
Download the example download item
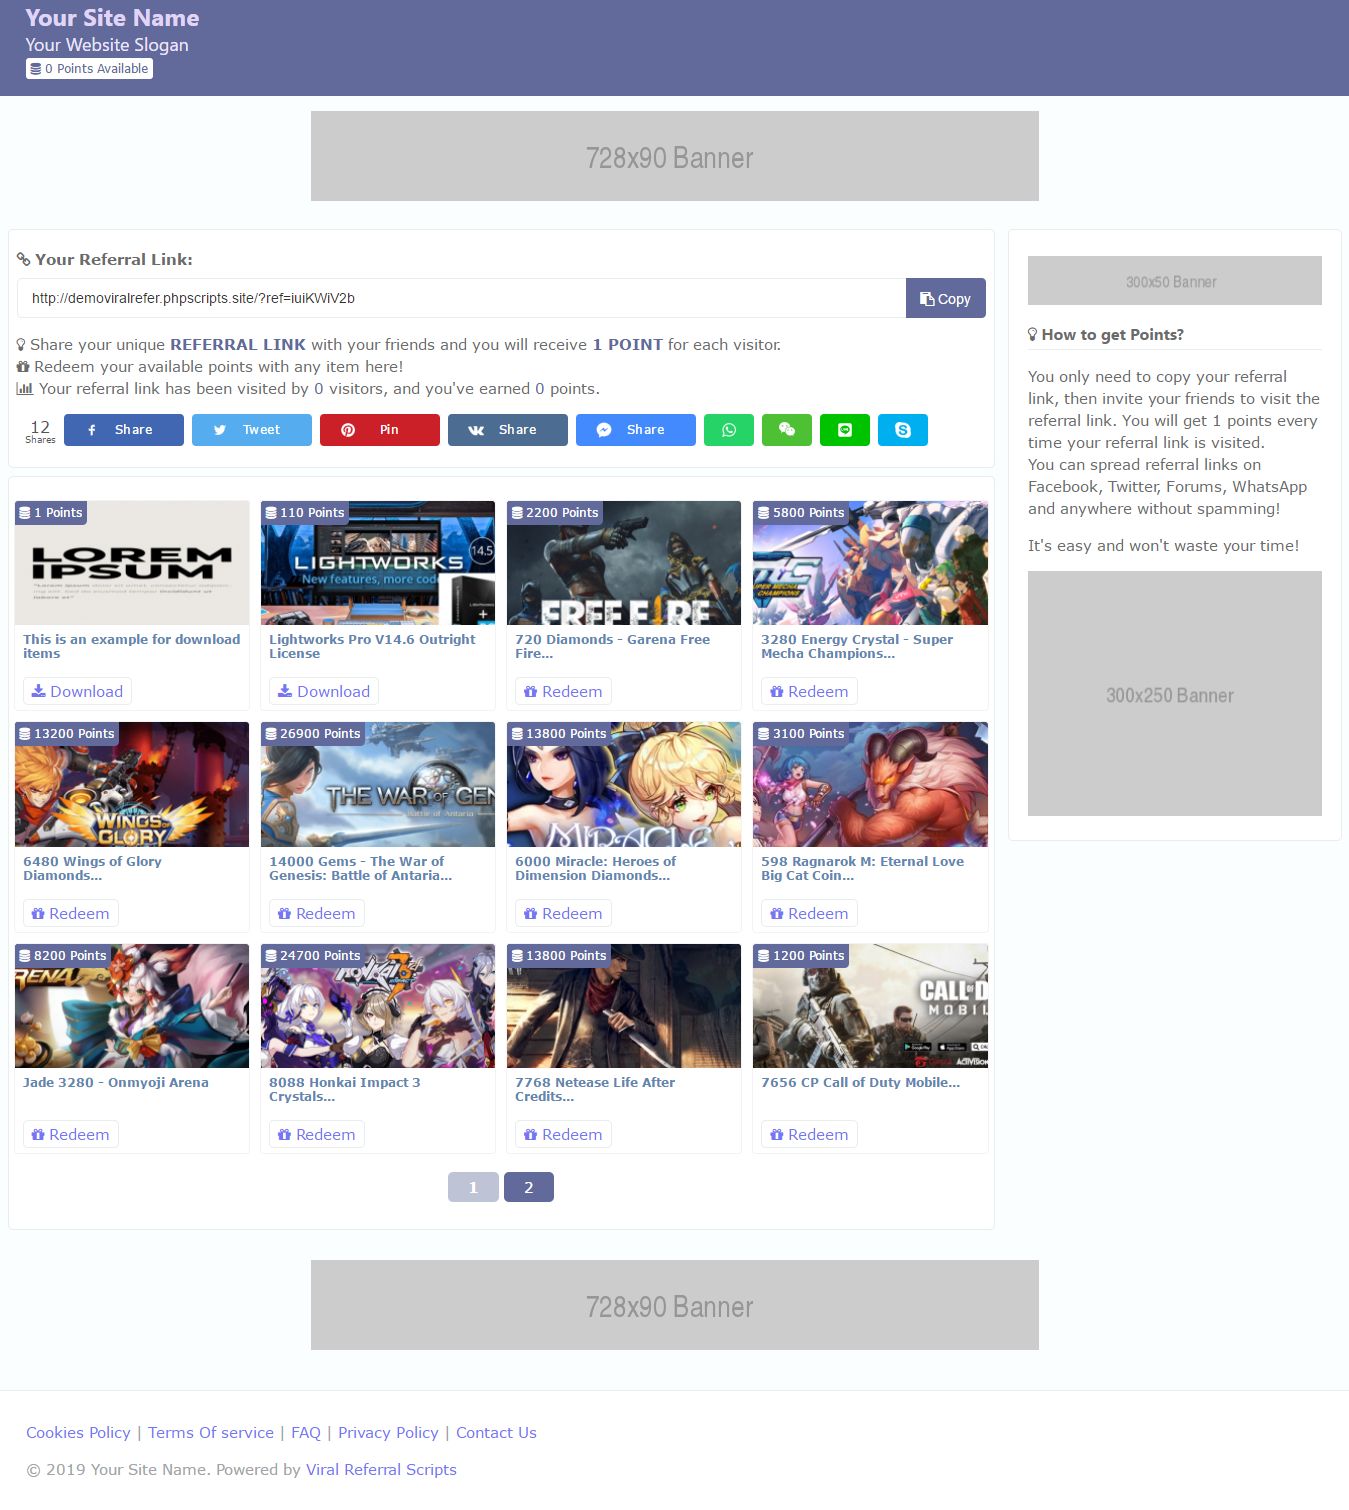[x=77, y=691]
